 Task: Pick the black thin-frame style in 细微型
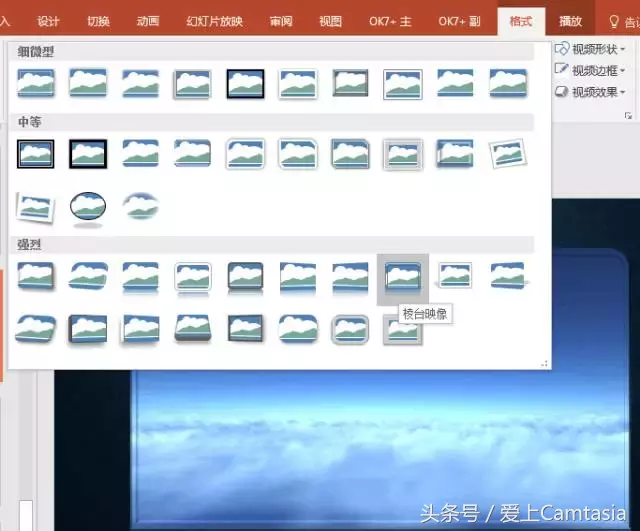pyautogui.click(x=245, y=84)
